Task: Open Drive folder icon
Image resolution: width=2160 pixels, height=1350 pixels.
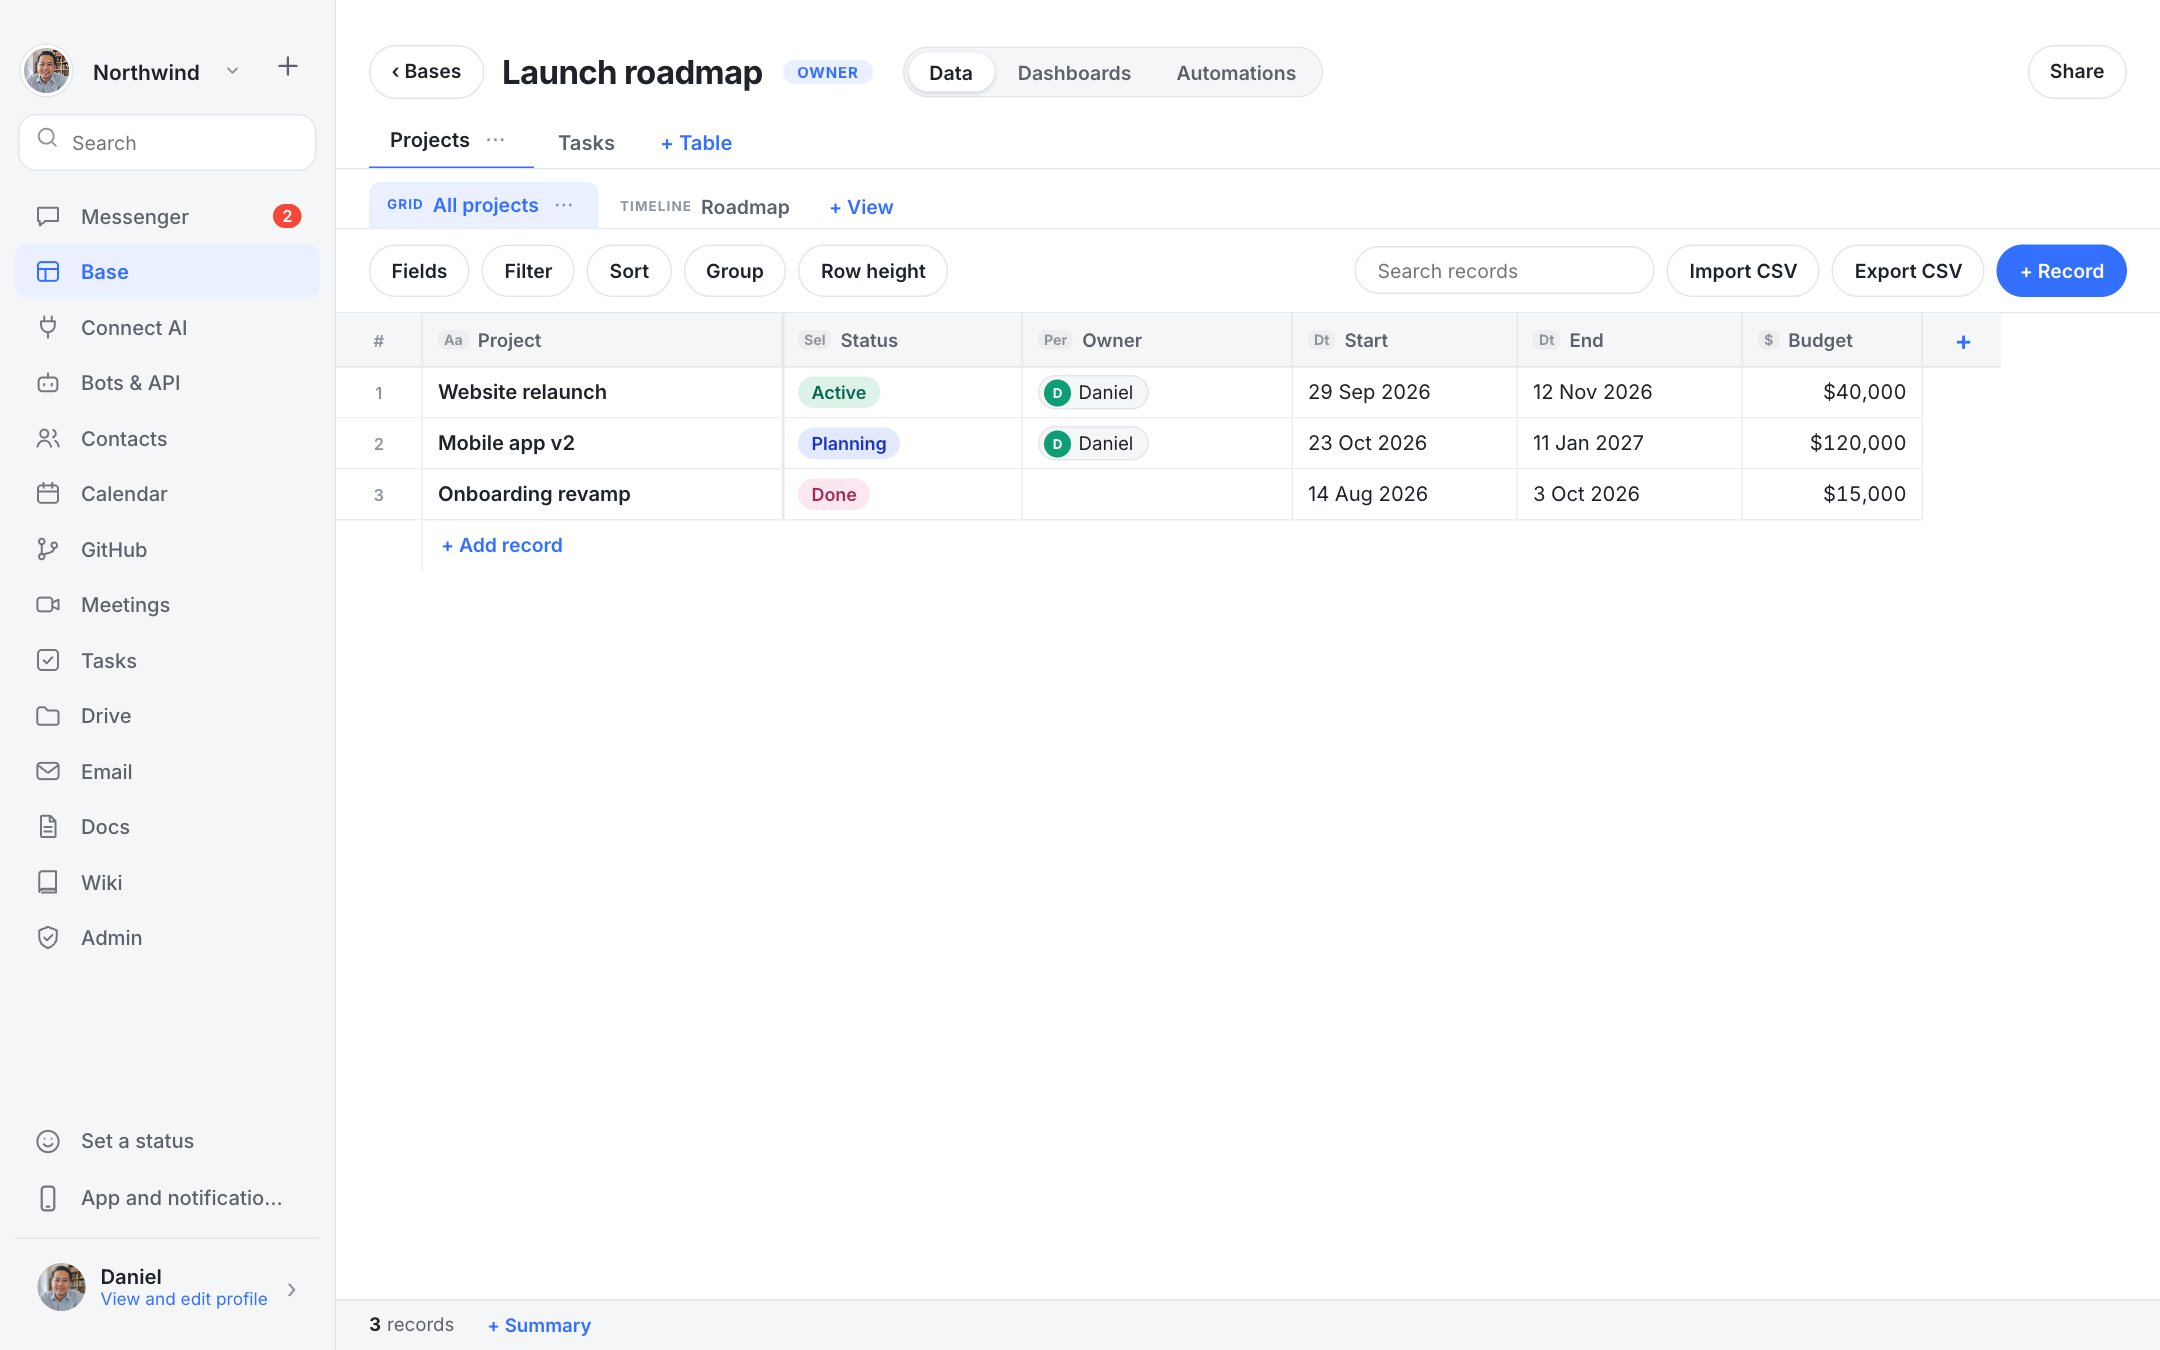Action: pyautogui.click(x=48, y=716)
